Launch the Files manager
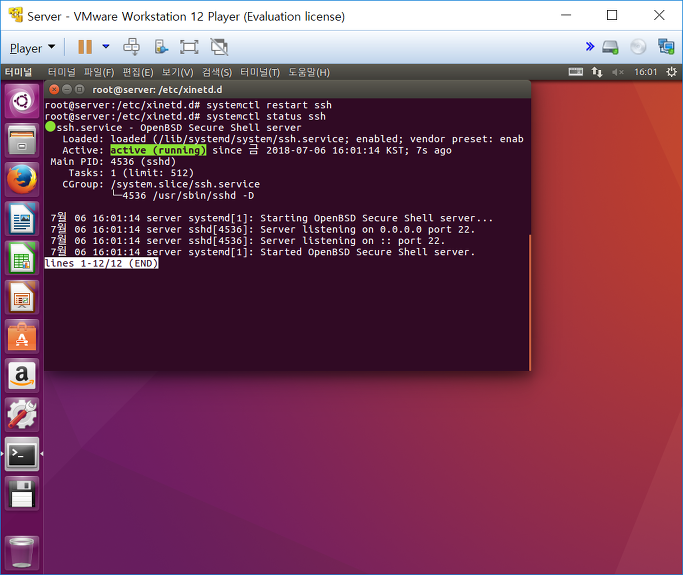The image size is (683, 575). (x=22, y=140)
